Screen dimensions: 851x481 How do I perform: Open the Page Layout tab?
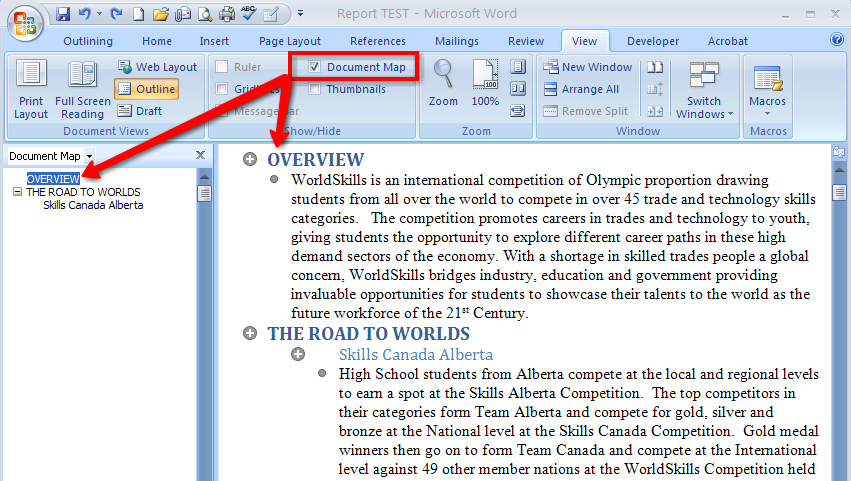tap(290, 41)
